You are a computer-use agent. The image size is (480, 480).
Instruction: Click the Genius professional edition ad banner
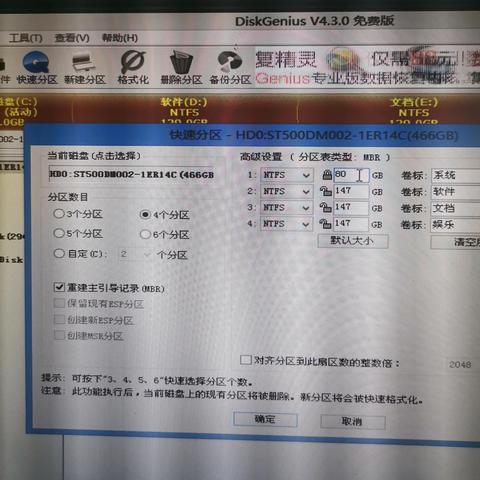pos(367,67)
